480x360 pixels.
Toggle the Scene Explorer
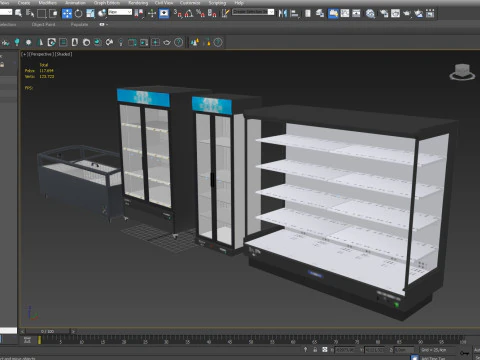[308, 13]
